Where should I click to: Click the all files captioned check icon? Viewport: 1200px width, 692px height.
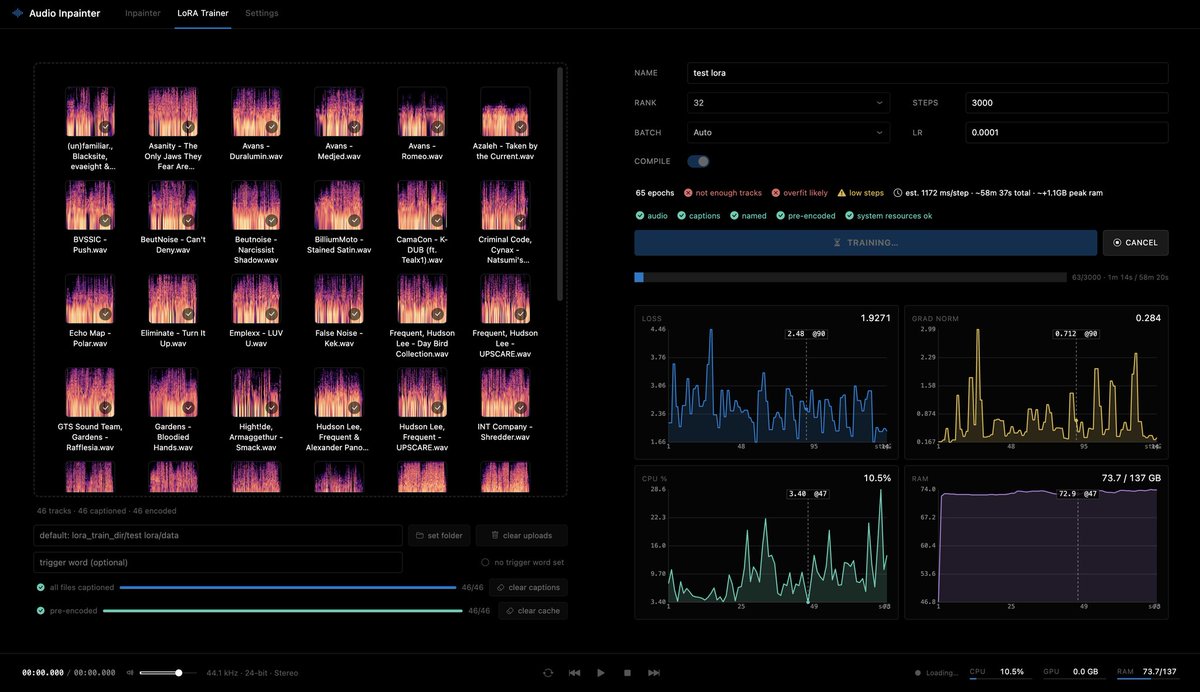pyautogui.click(x=41, y=588)
